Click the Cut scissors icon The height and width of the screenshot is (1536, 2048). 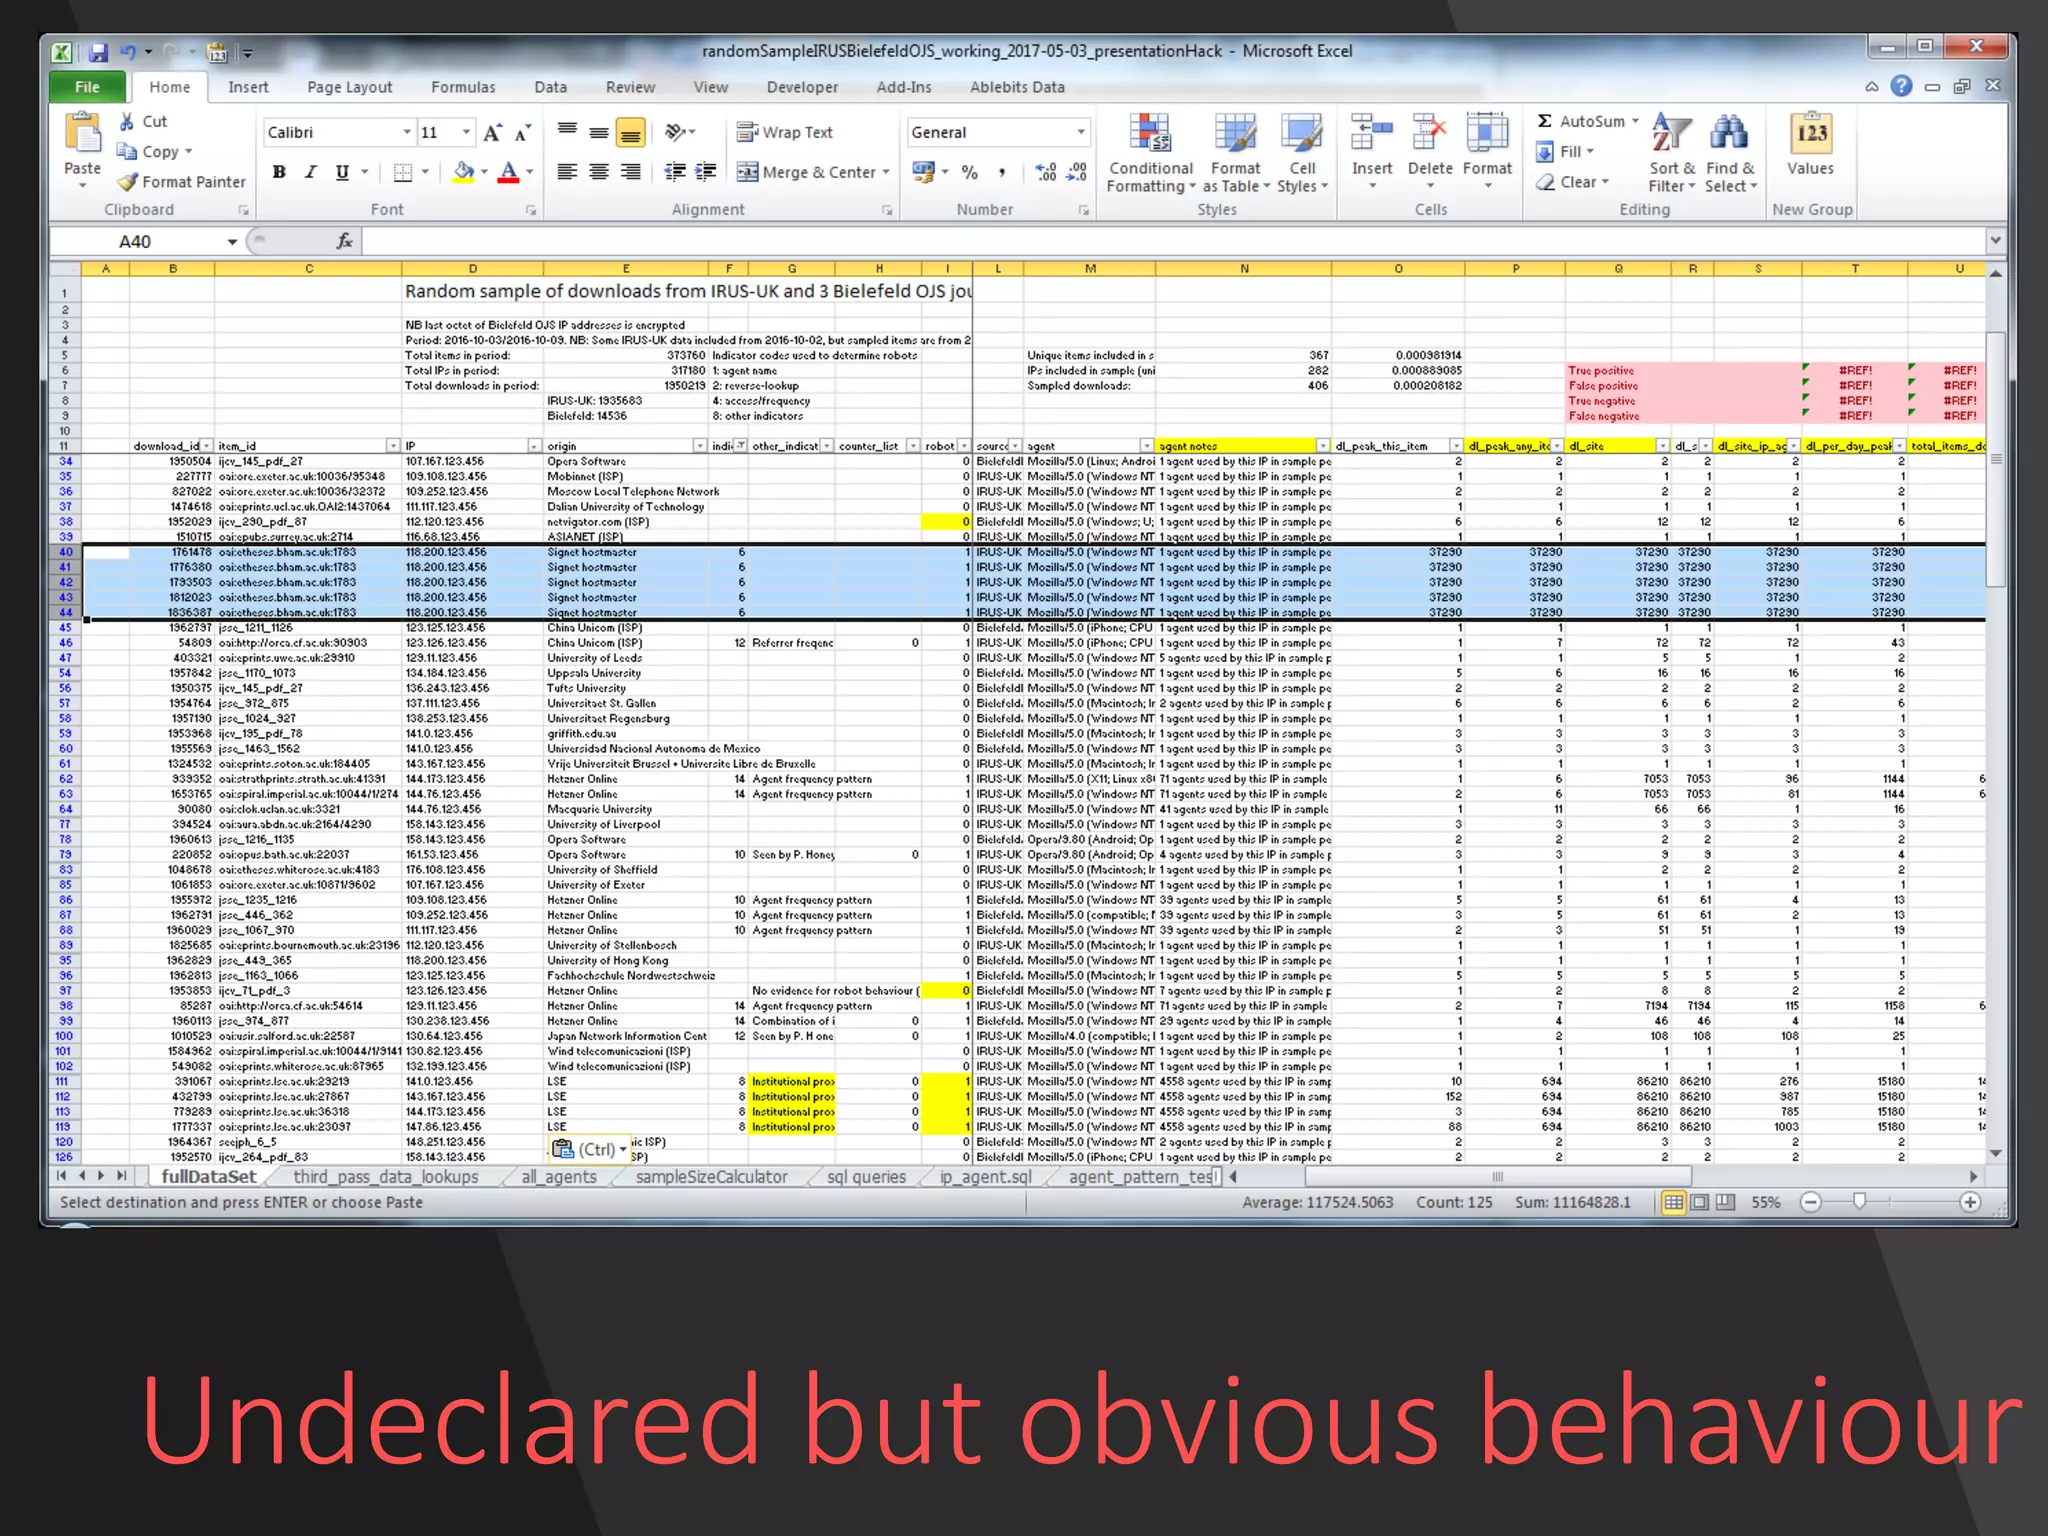(x=127, y=121)
